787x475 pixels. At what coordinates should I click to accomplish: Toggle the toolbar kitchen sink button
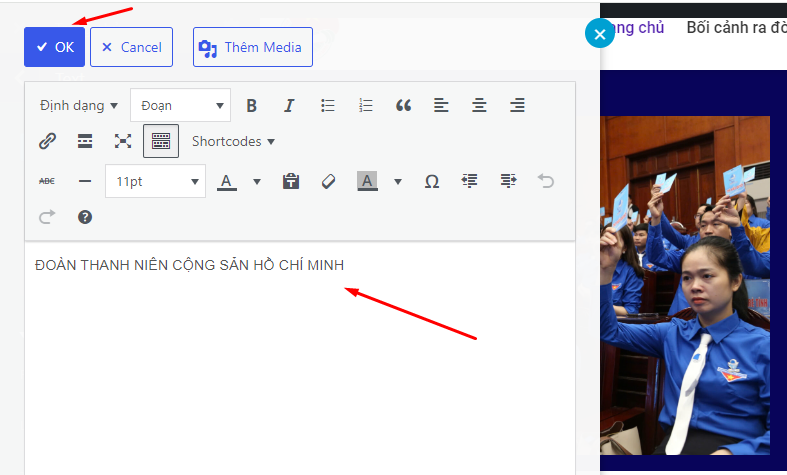[161, 141]
